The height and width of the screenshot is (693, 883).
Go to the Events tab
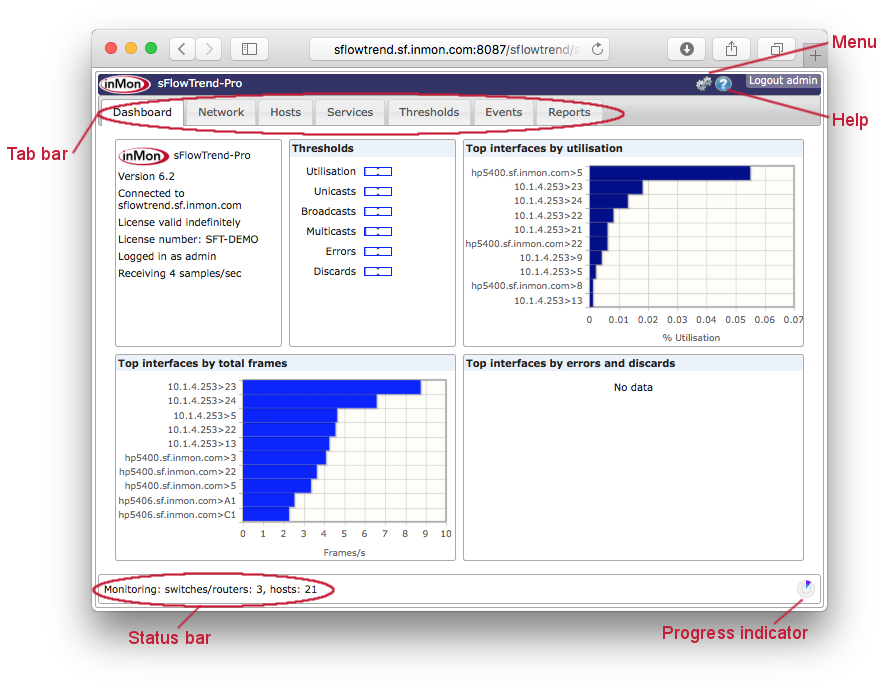pyautogui.click(x=503, y=112)
